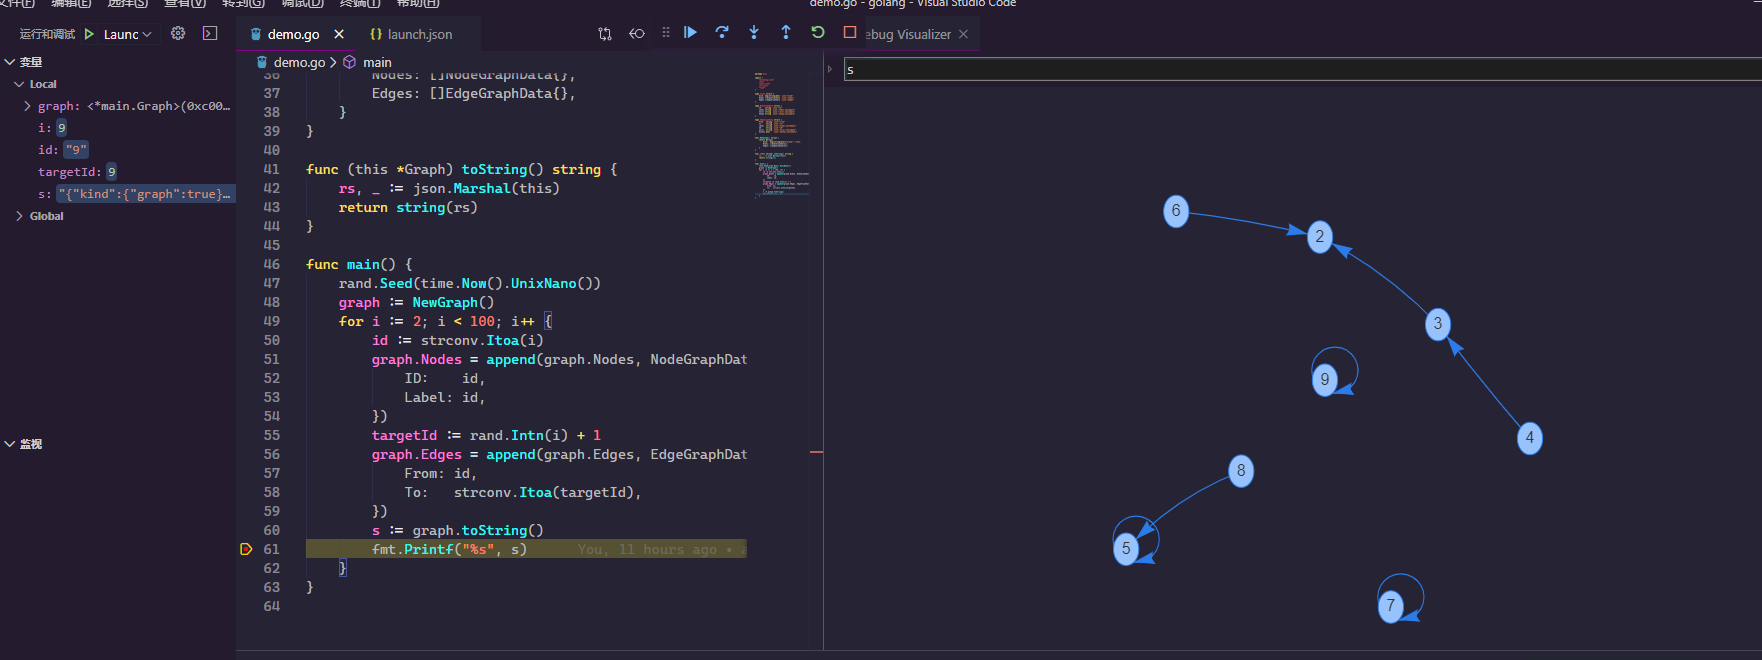This screenshot has width=1762, height=660.
Task: Click the red overview ruler marker
Action: click(x=816, y=453)
